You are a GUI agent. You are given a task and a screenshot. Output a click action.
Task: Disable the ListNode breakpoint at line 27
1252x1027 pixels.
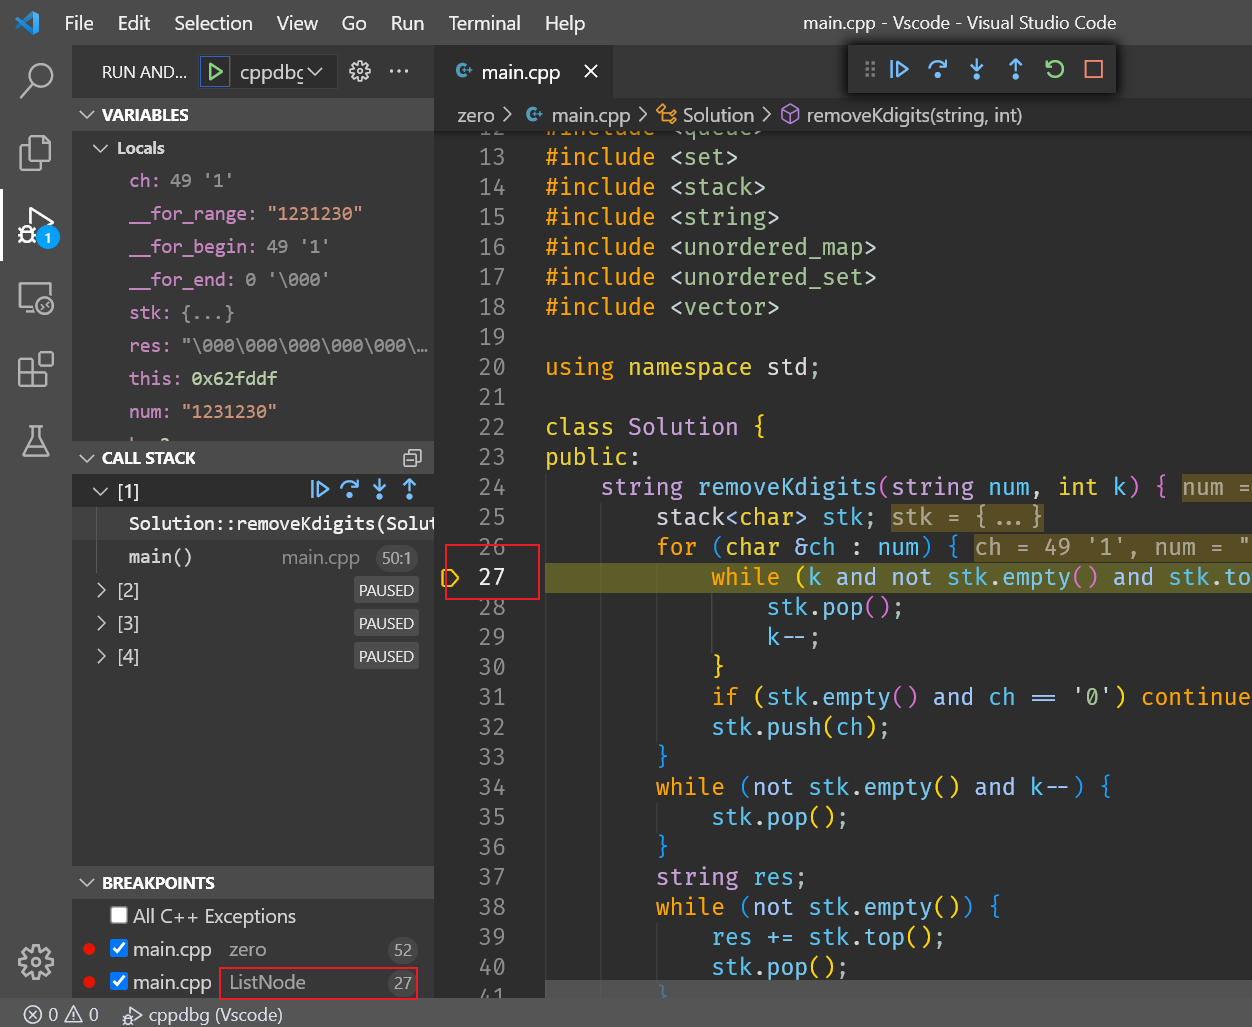coord(119,982)
